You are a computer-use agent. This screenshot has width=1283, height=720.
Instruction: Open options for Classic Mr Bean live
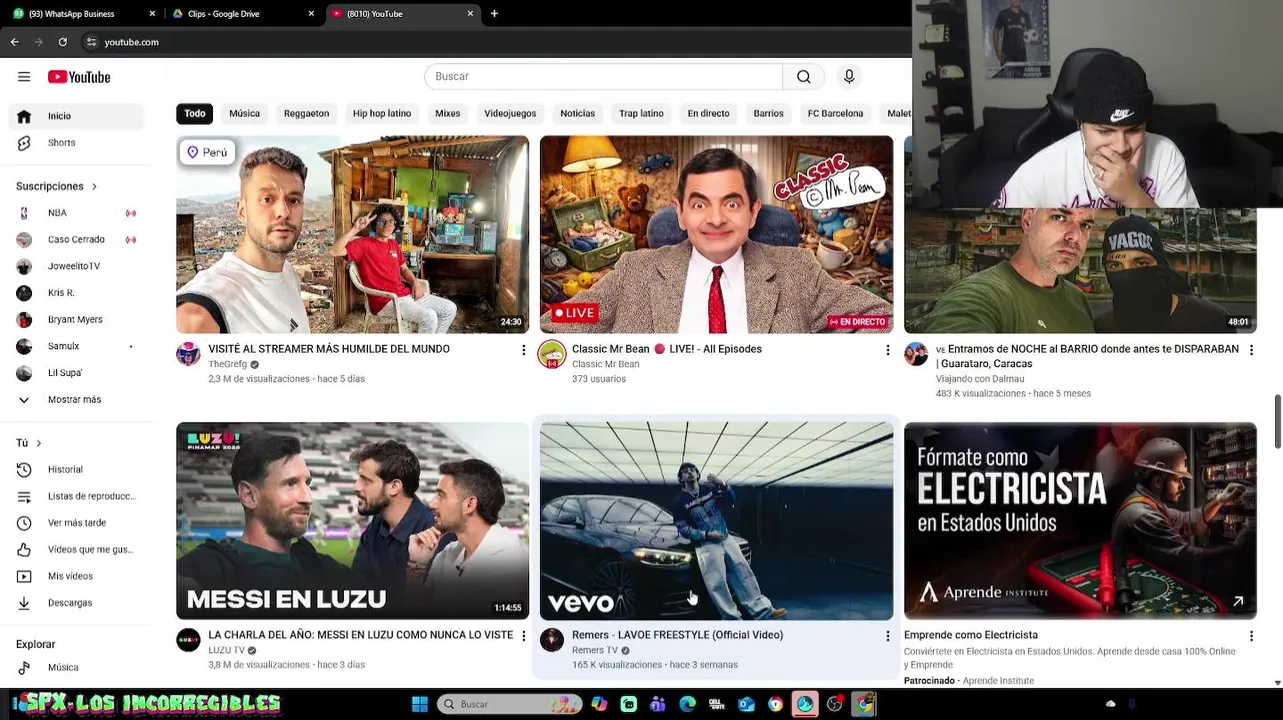[887, 350]
